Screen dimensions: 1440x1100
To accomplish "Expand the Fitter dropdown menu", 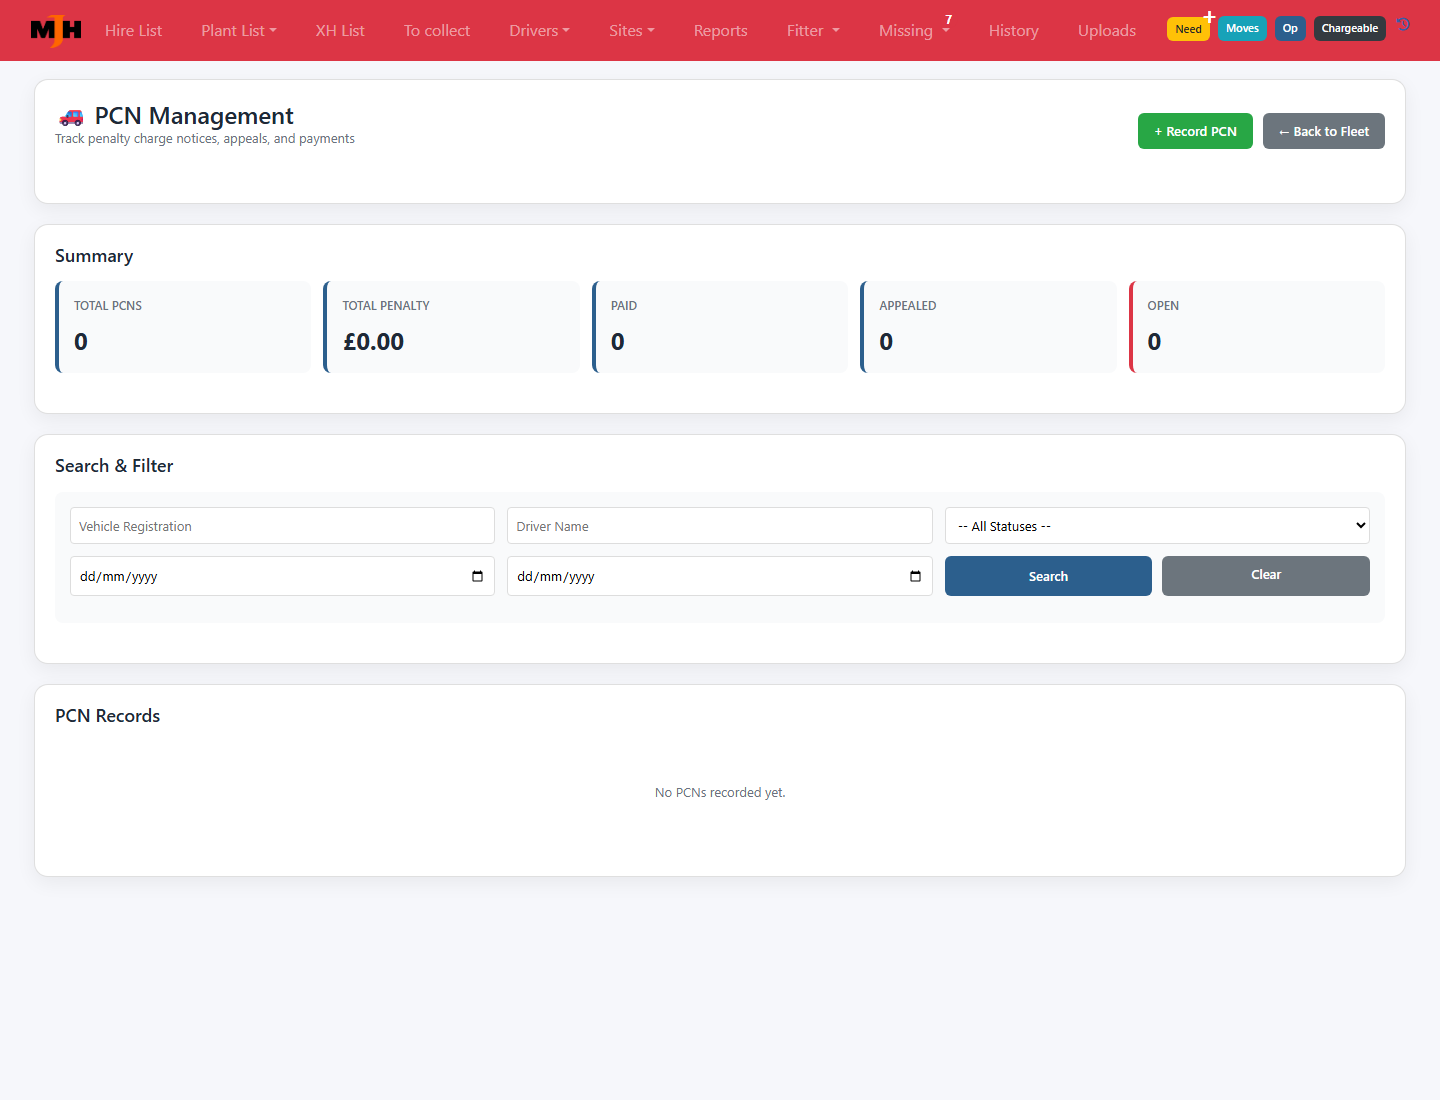I will pyautogui.click(x=813, y=31).
